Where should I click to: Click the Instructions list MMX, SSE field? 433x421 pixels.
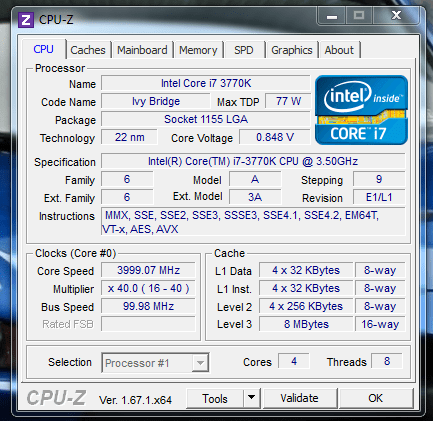point(253,222)
